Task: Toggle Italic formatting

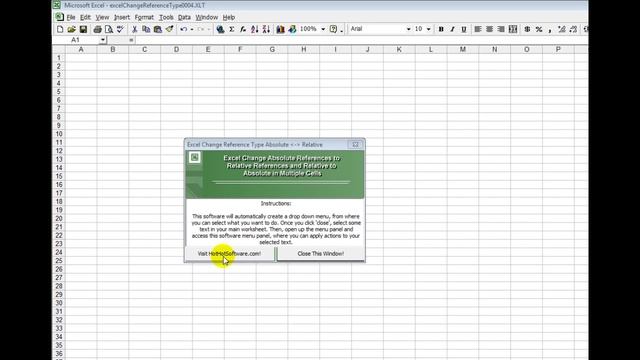Action: pos(452,29)
